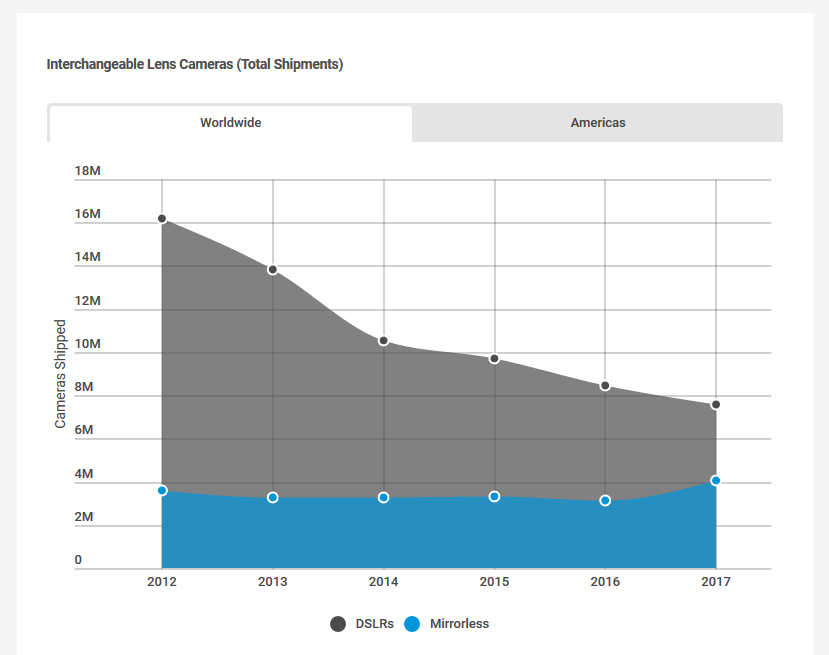This screenshot has width=829, height=655.
Task: Click the 2013 Mirrorless data point
Action: (273, 497)
